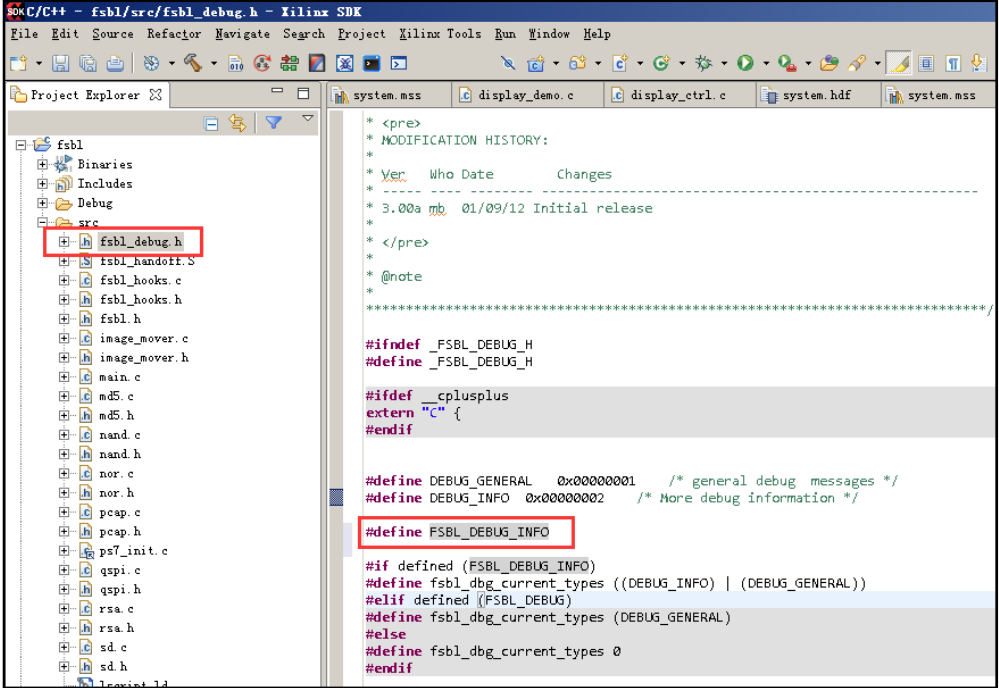
Task: Expand the Debug folder node
Action: (x=42, y=203)
